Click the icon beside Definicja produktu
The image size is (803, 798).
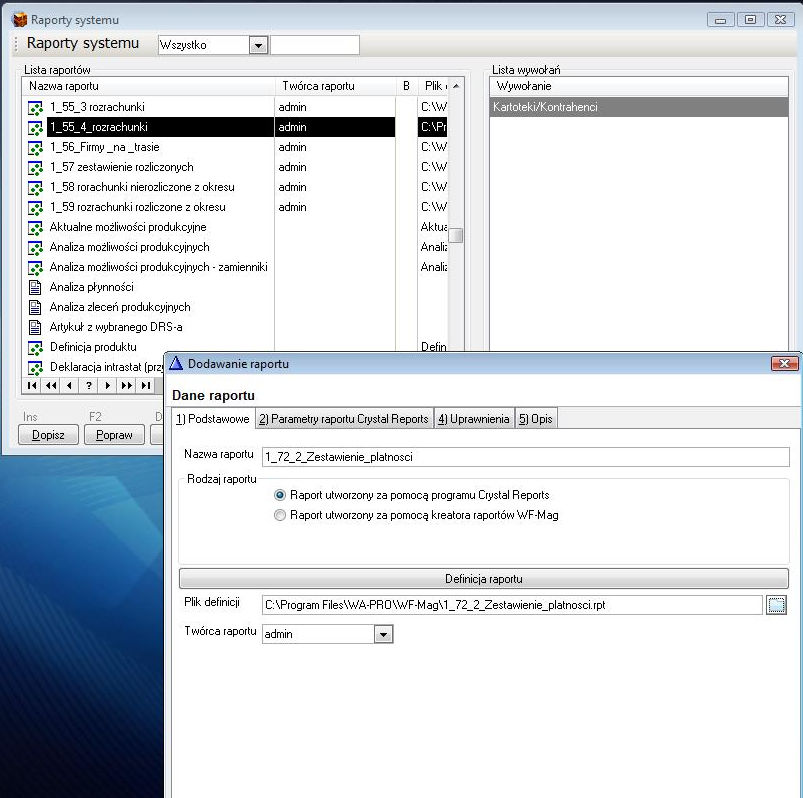pyautogui.click(x=35, y=347)
